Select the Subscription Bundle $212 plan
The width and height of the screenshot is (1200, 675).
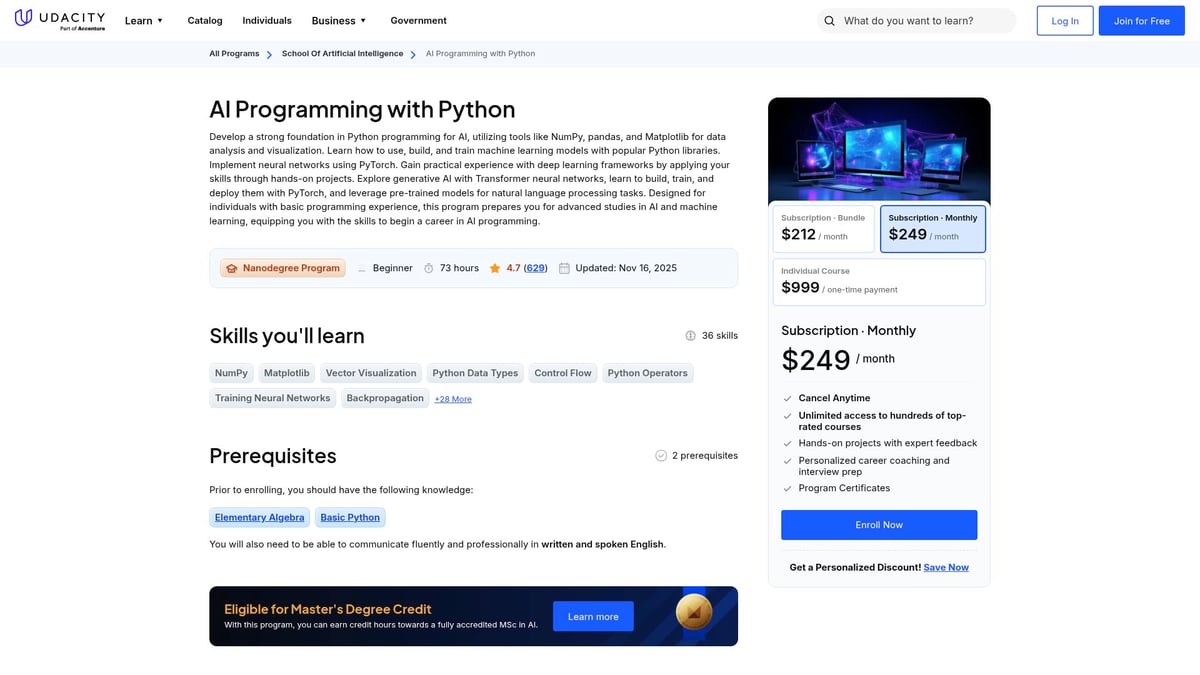(824, 229)
